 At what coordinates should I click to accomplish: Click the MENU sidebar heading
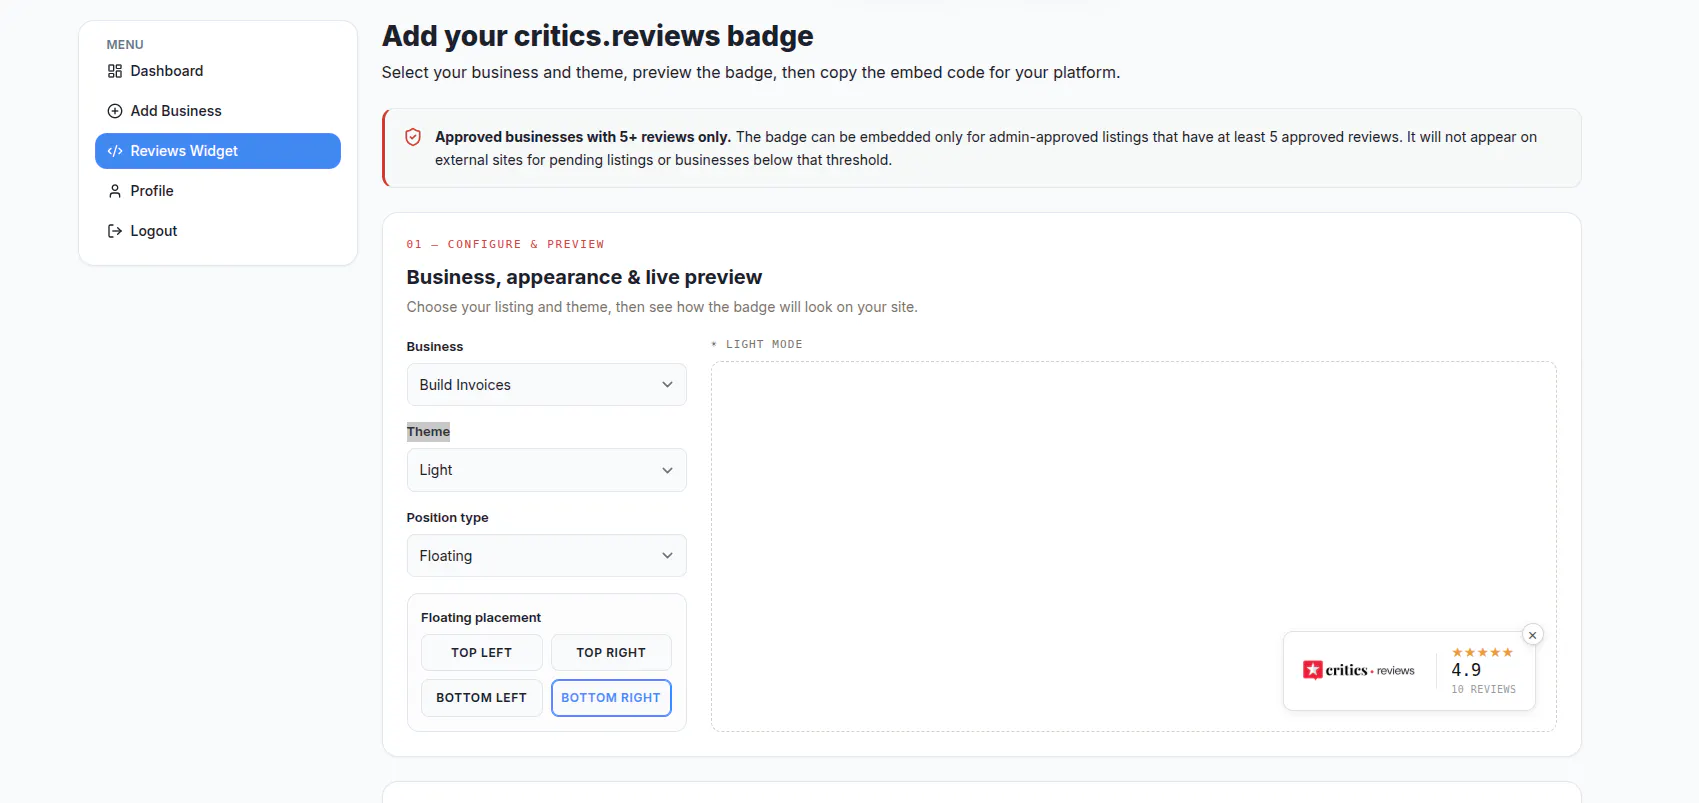125,45
